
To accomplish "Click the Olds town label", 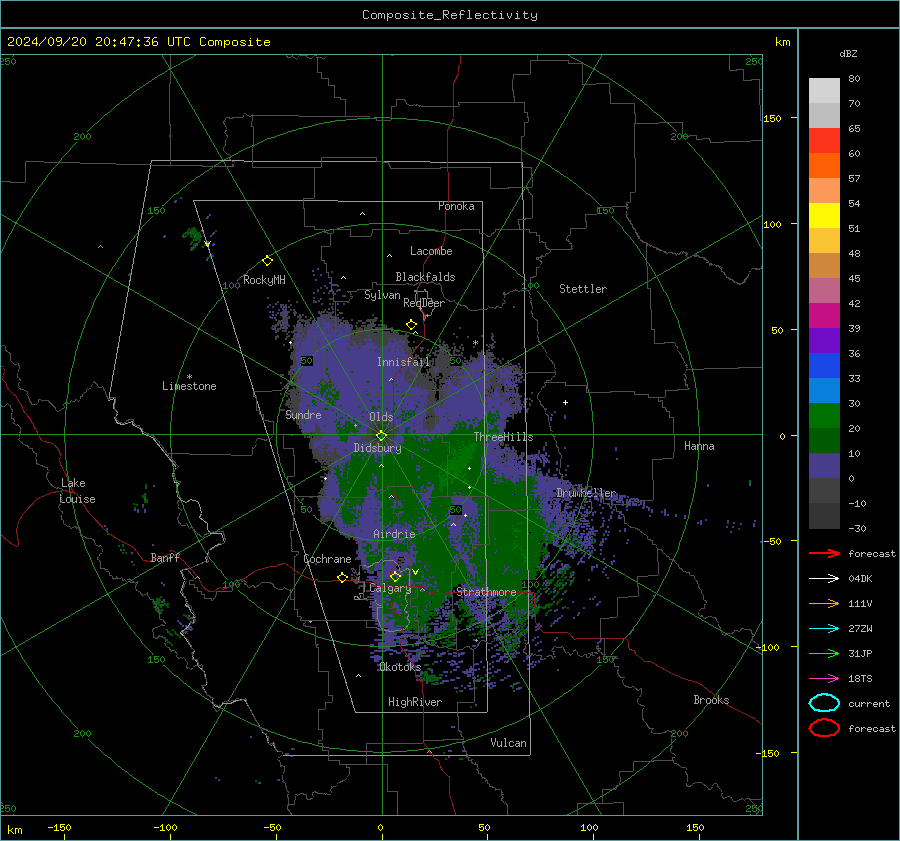I will pos(381,417).
